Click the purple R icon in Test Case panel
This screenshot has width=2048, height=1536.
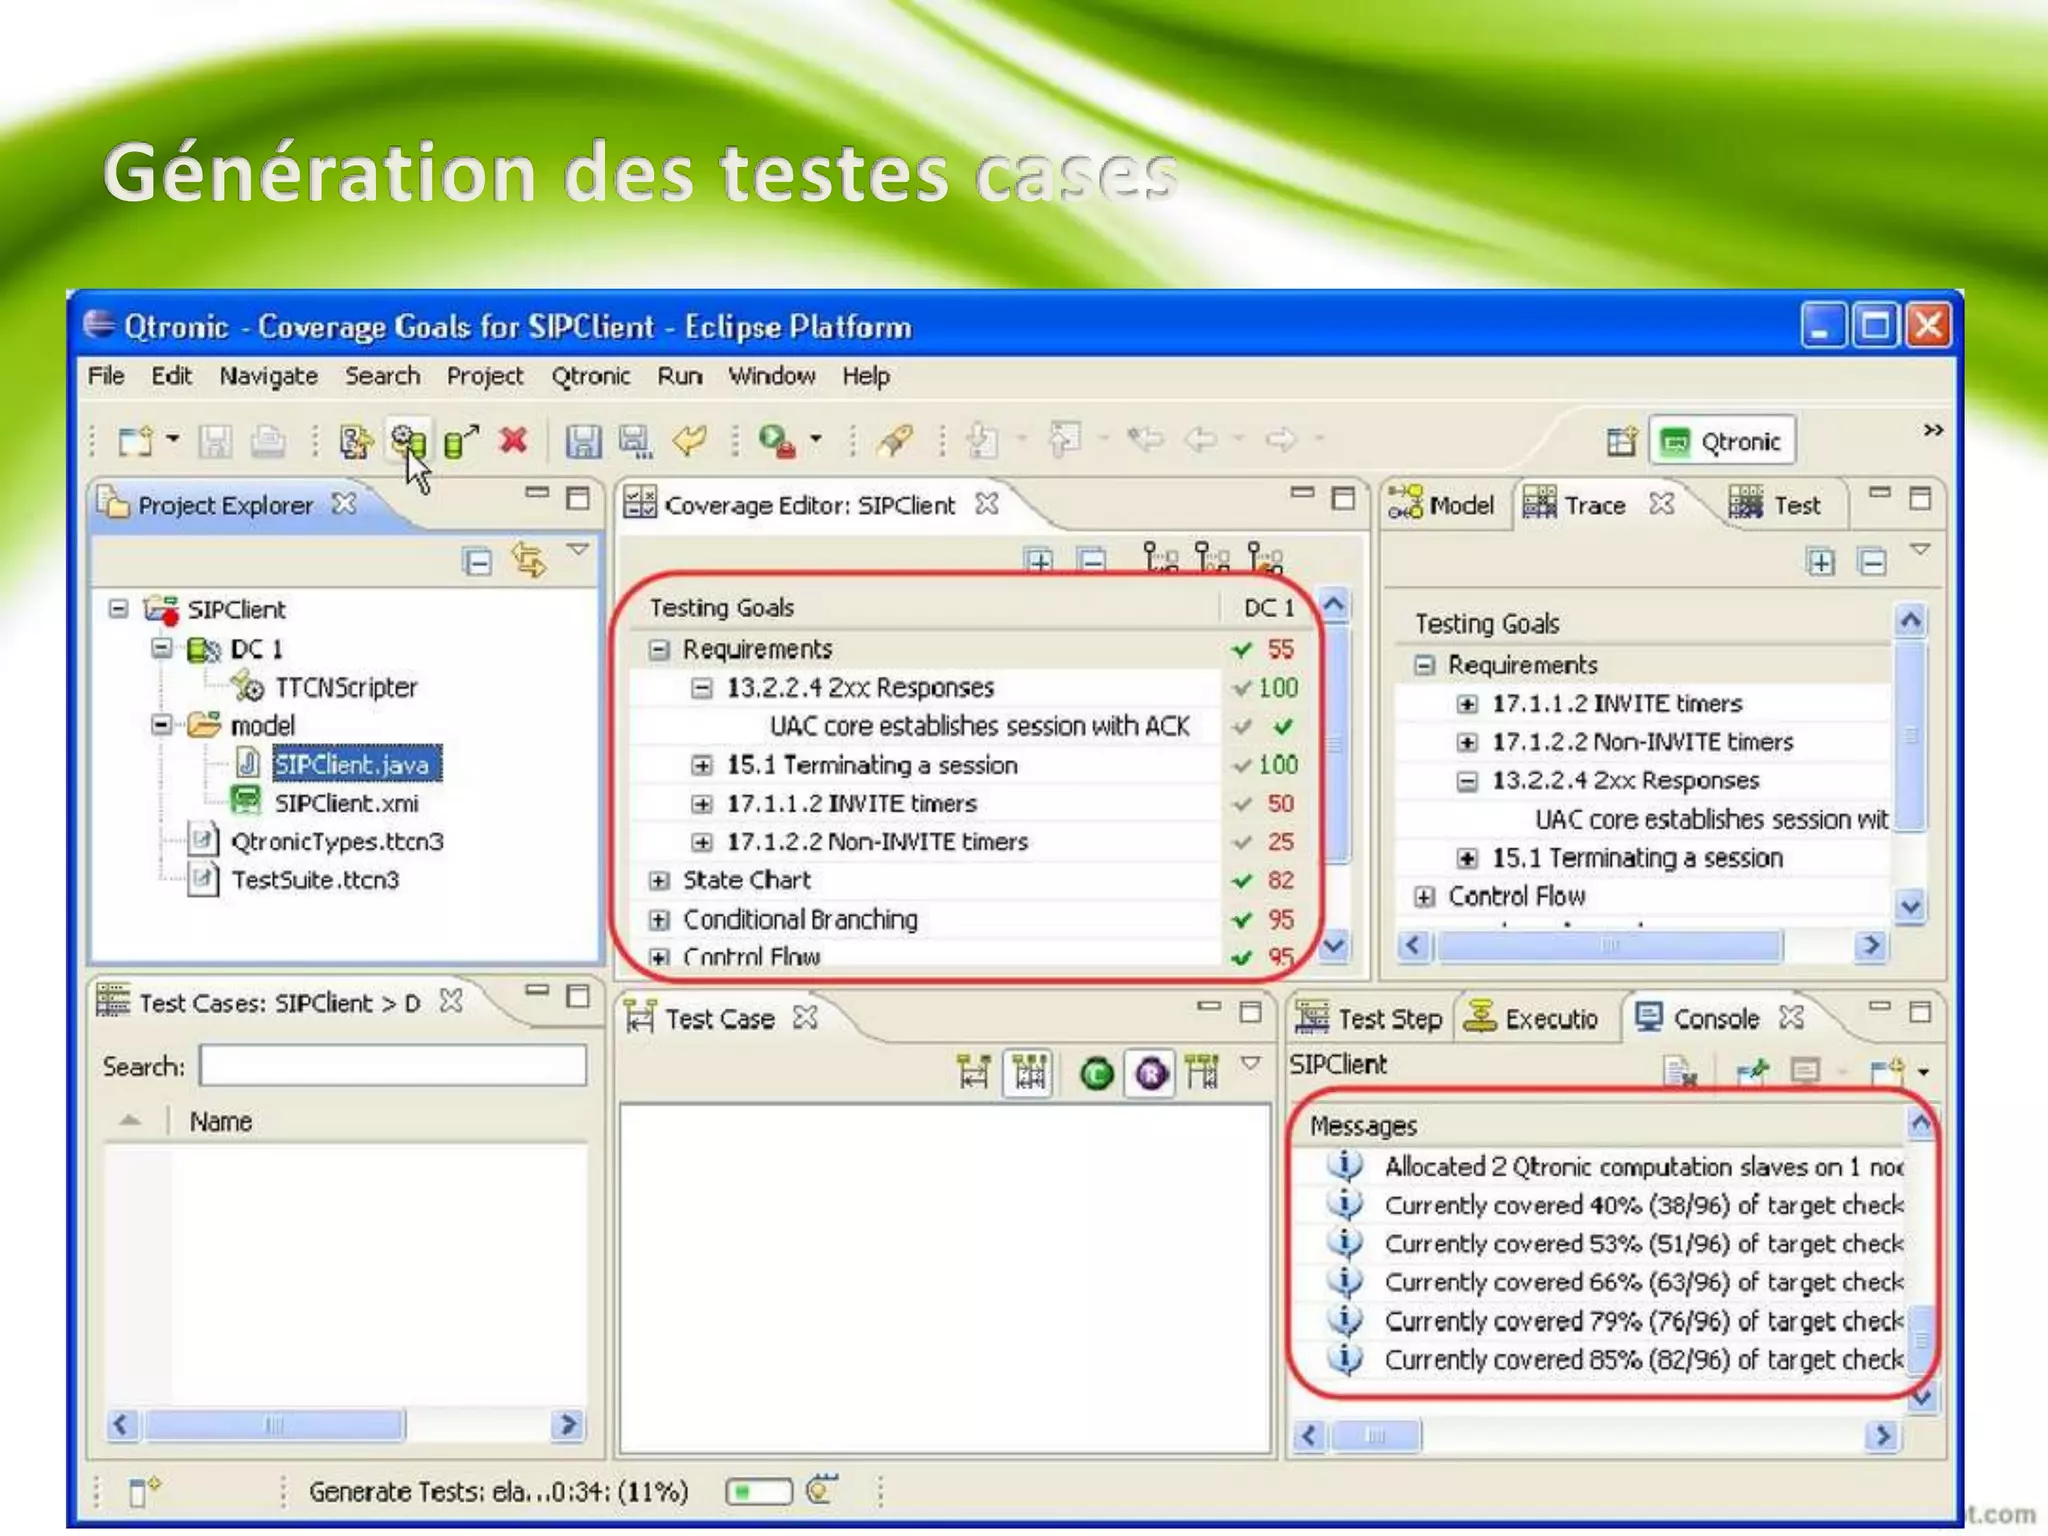click(x=1151, y=1074)
